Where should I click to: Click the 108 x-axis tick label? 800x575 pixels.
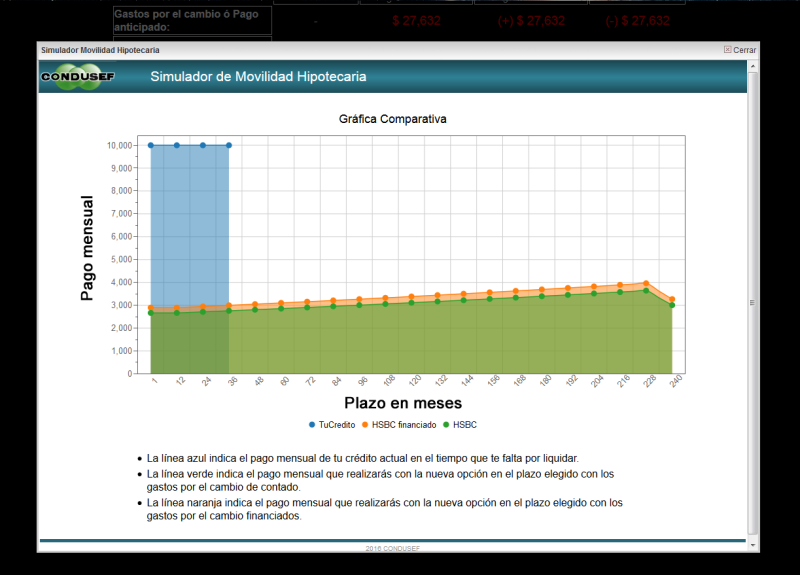click(x=389, y=381)
